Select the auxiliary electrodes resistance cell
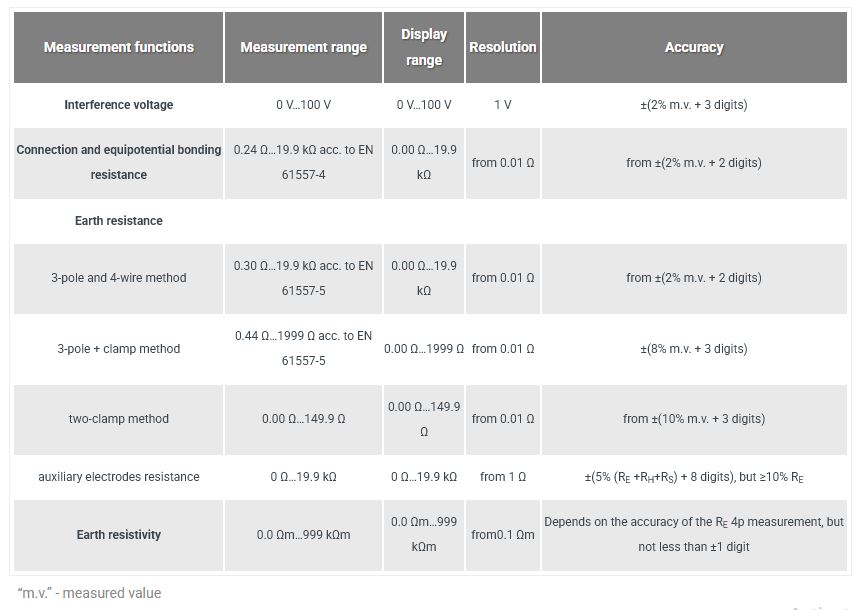This screenshot has width=862, height=610. 119,477
